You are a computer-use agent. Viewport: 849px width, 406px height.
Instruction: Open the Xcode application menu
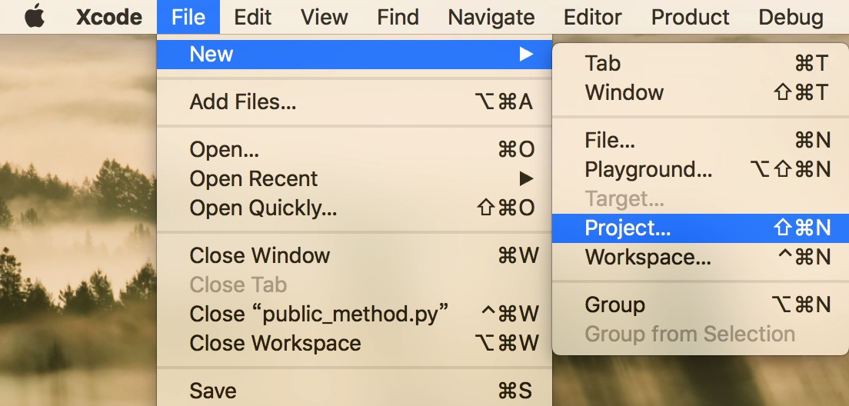pos(109,17)
